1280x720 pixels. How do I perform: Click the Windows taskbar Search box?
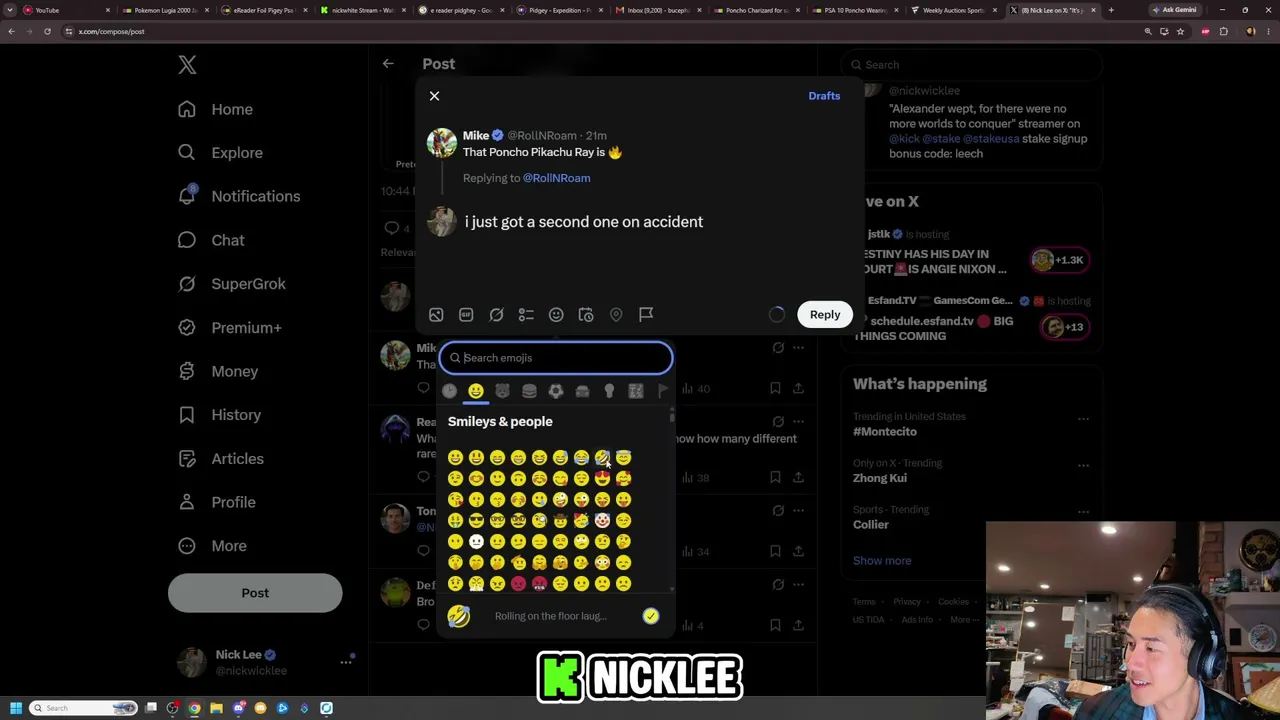click(83, 708)
